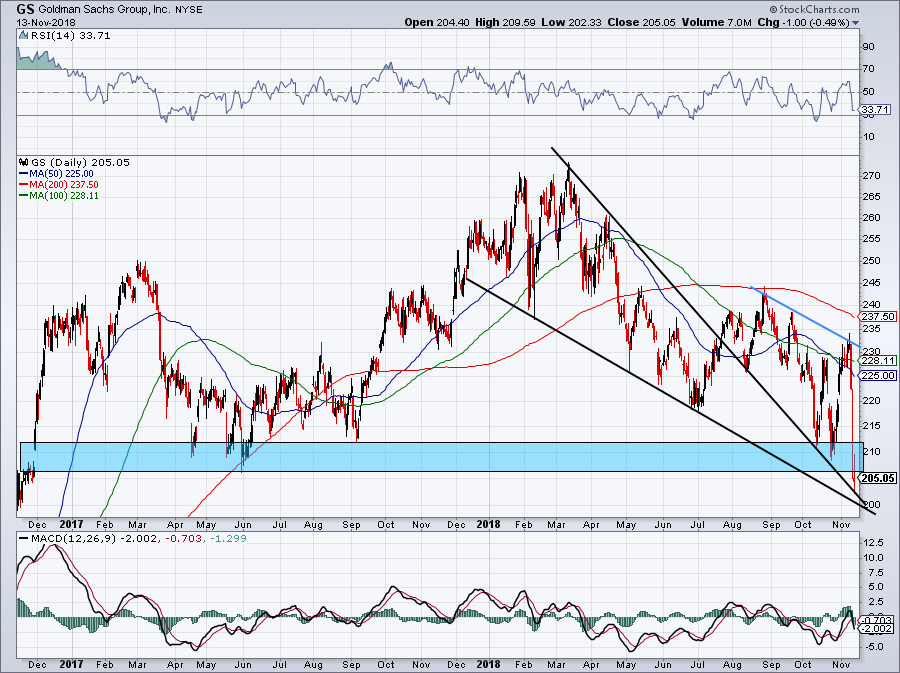The width and height of the screenshot is (900, 673).
Task: Click the RSI panel icon beside RSI(14)
Action: [23, 36]
